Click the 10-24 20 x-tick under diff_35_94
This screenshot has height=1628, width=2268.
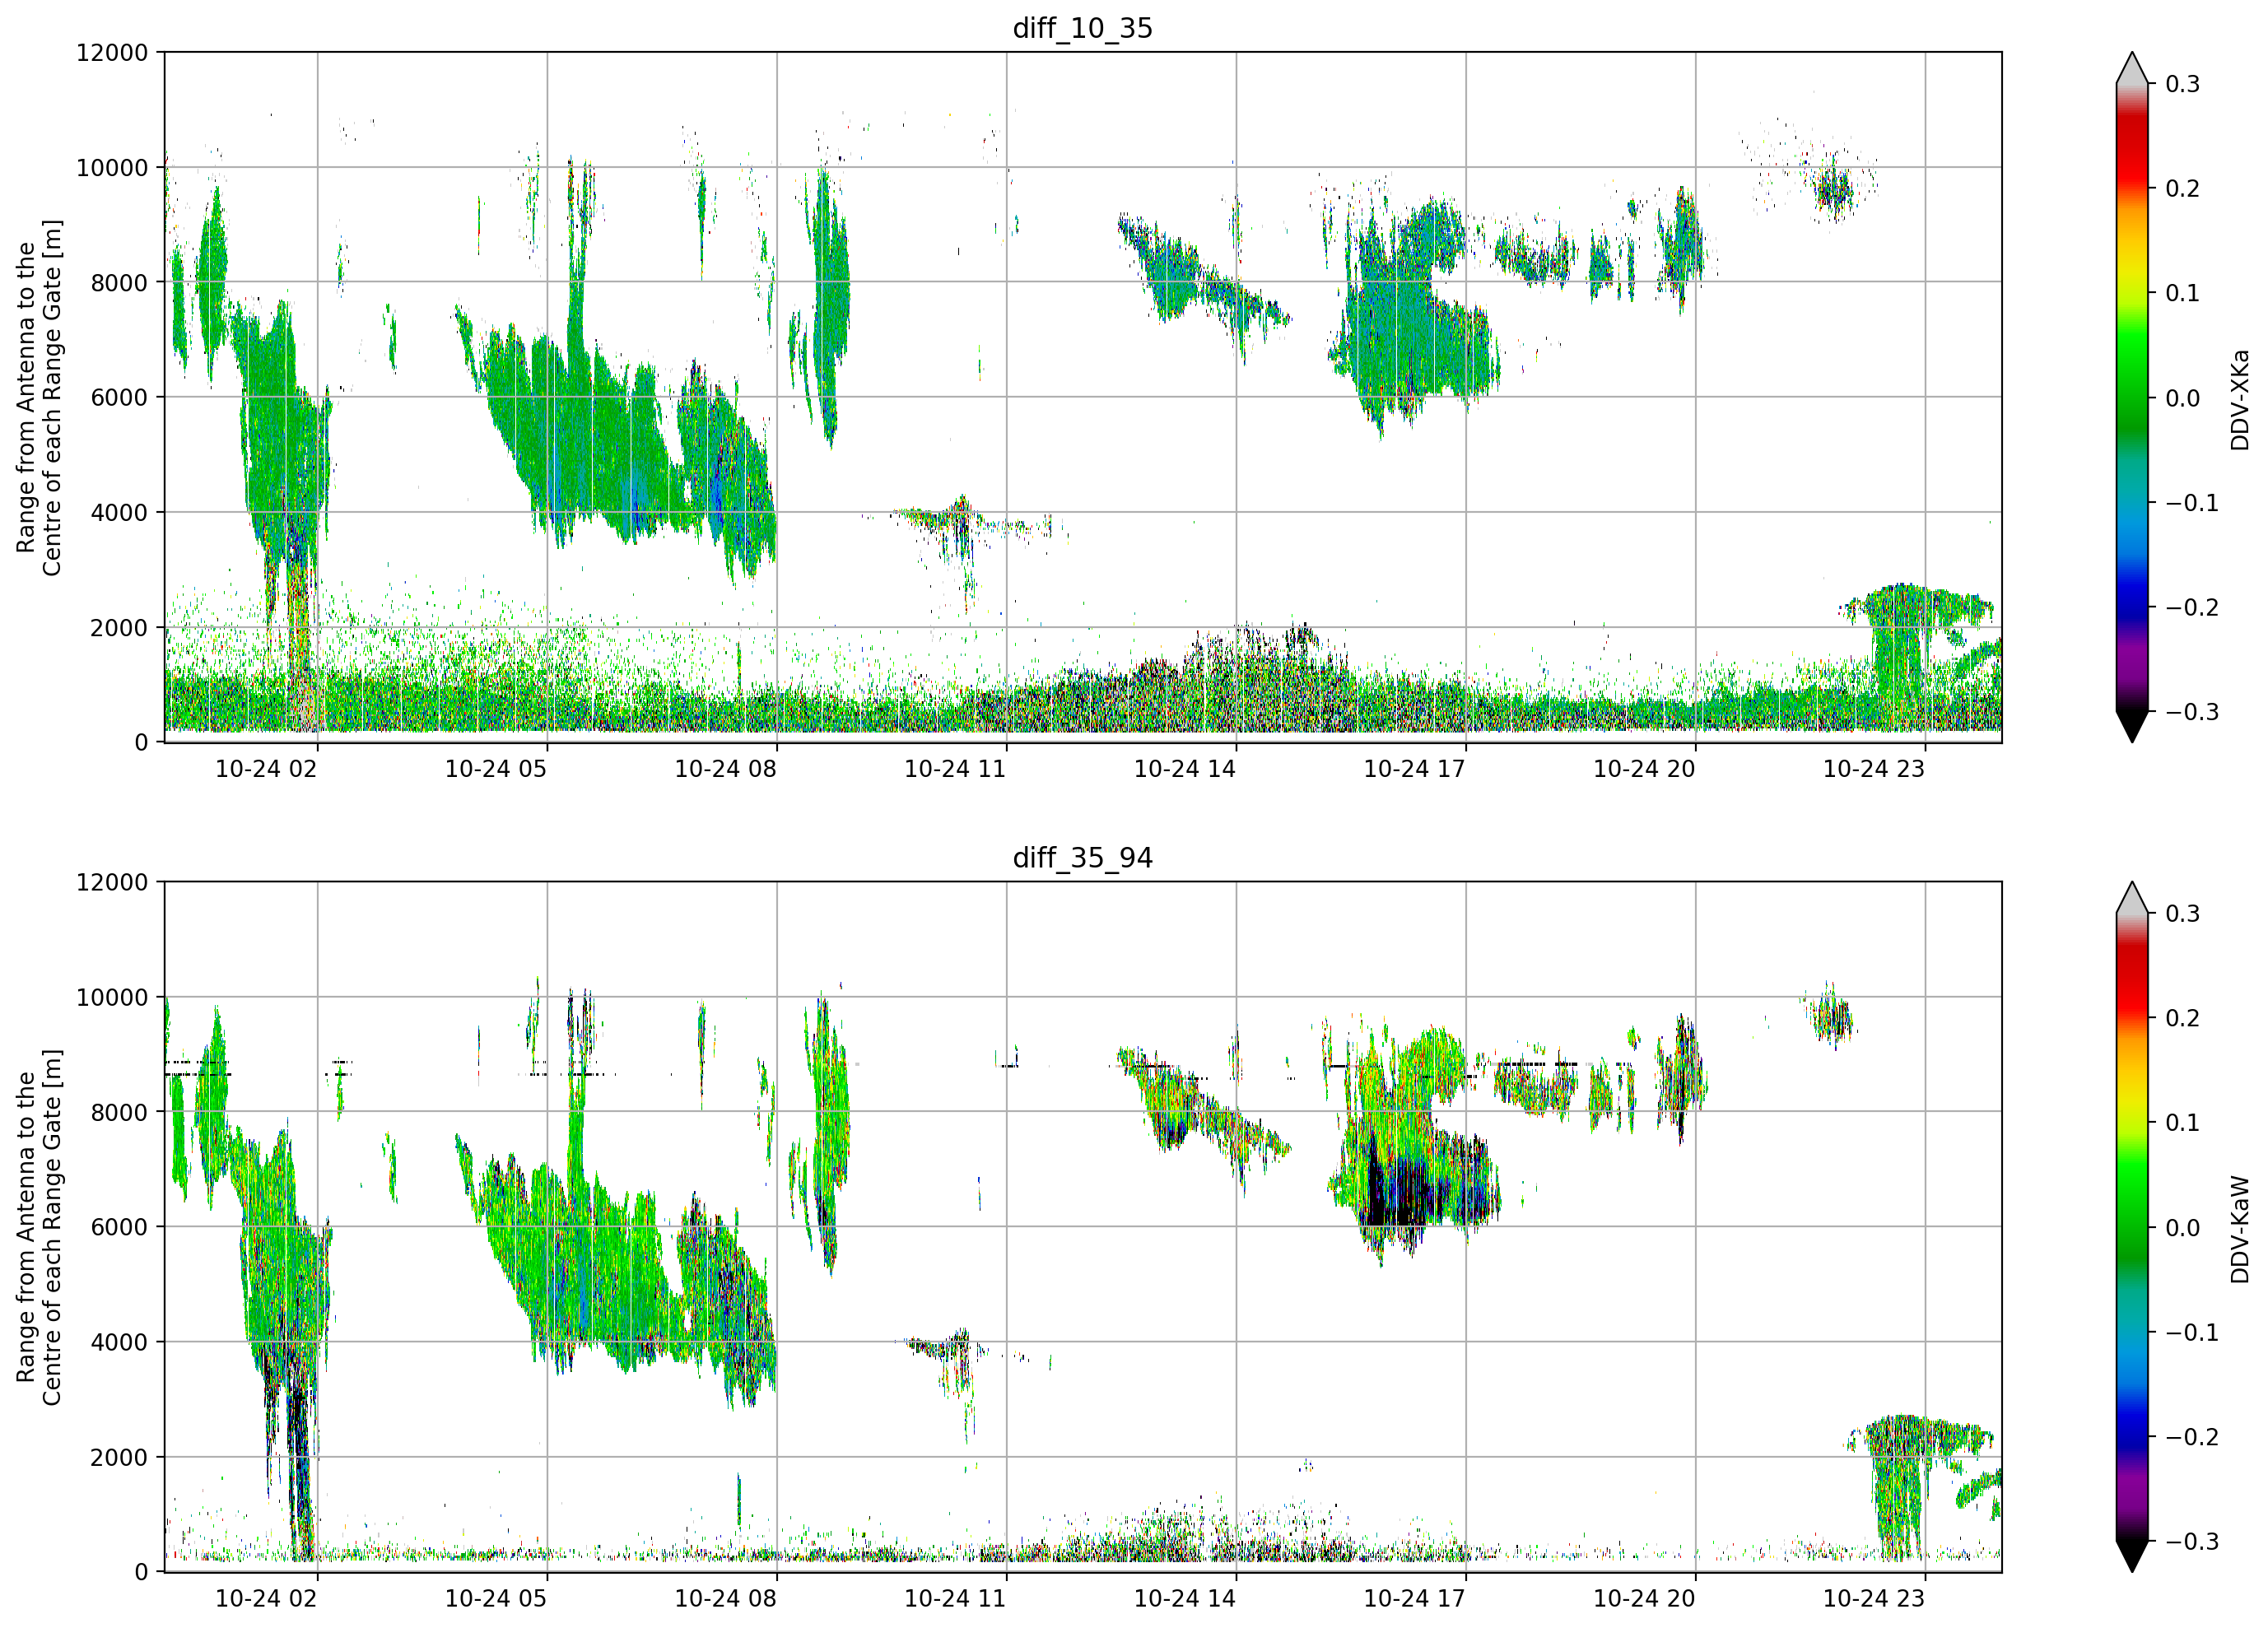pyautogui.click(x=1644, y=1599)
